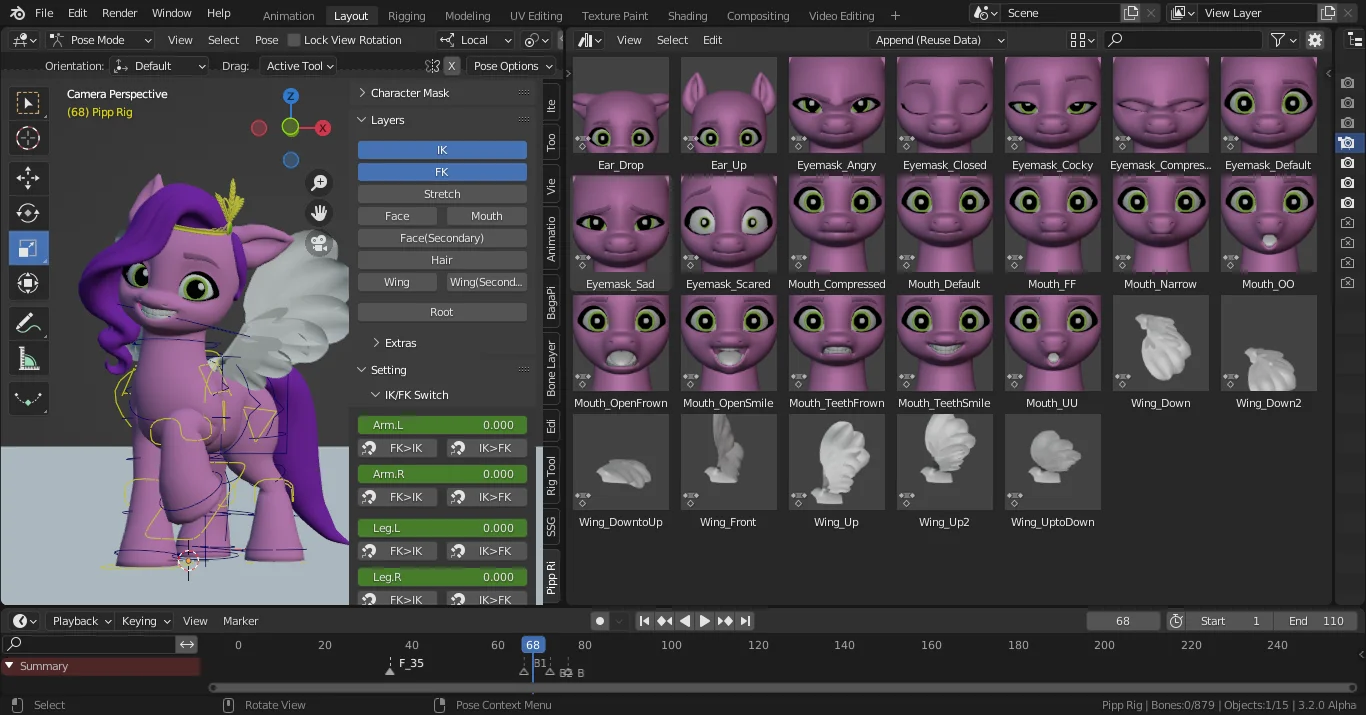Open the Local transform orientation dropdown
Viewport: 1366px width, 715px height.
pos(475,39)
